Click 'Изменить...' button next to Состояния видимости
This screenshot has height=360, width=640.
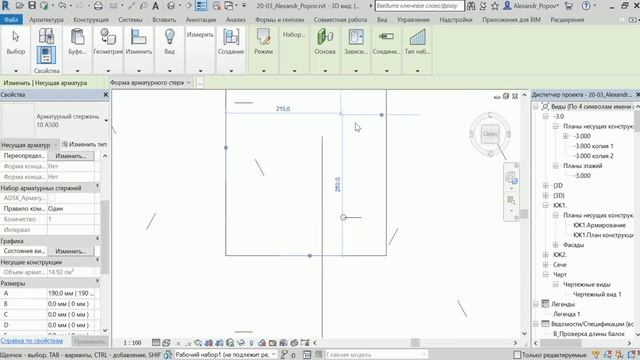pos(71,251)
